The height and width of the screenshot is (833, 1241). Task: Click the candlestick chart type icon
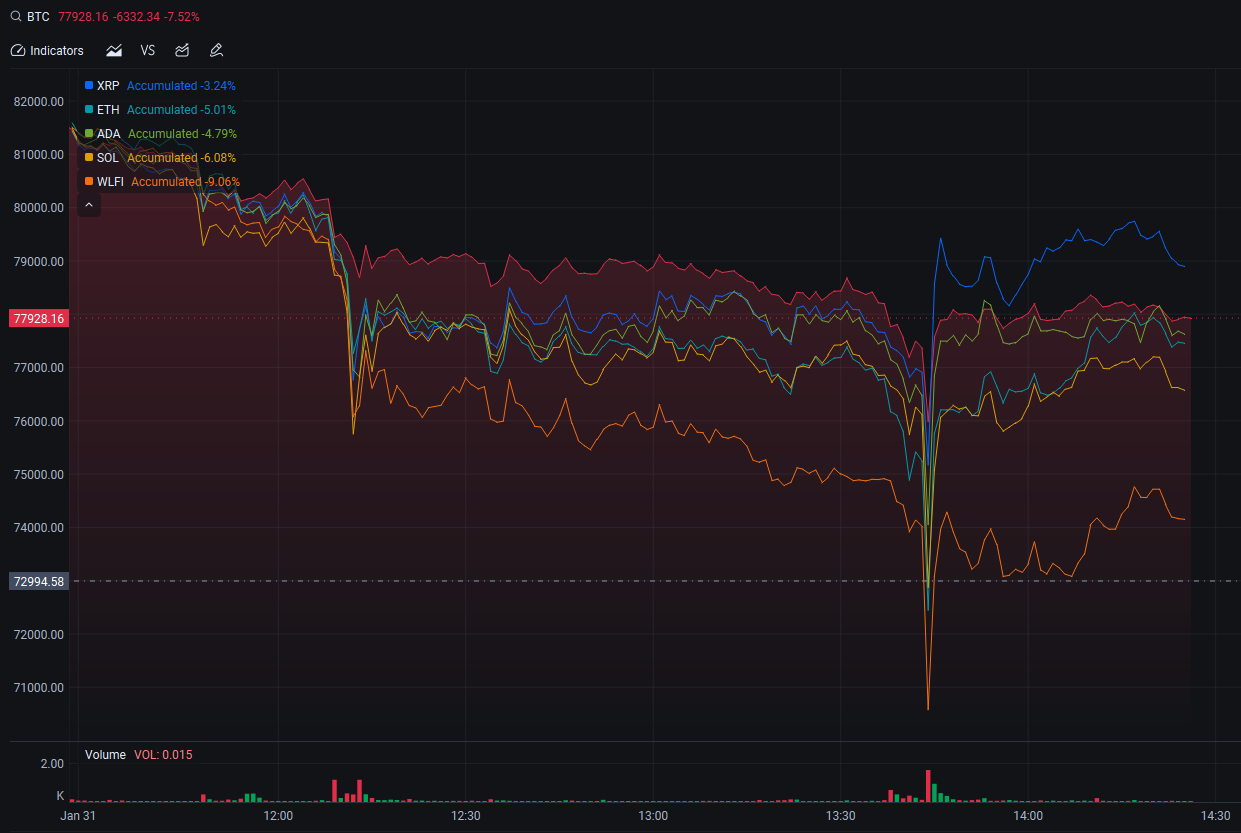click(181, 50)
